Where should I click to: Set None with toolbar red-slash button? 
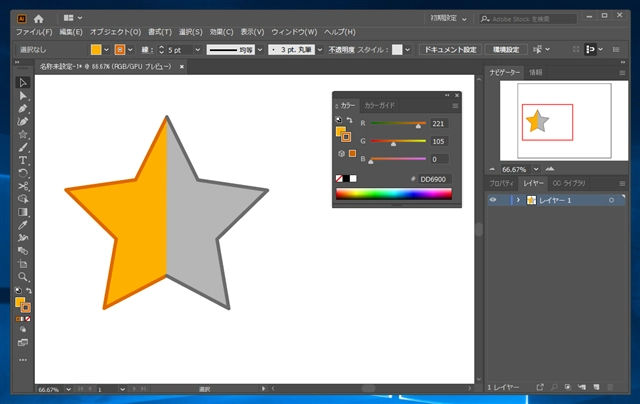click(x=28, y=319)
